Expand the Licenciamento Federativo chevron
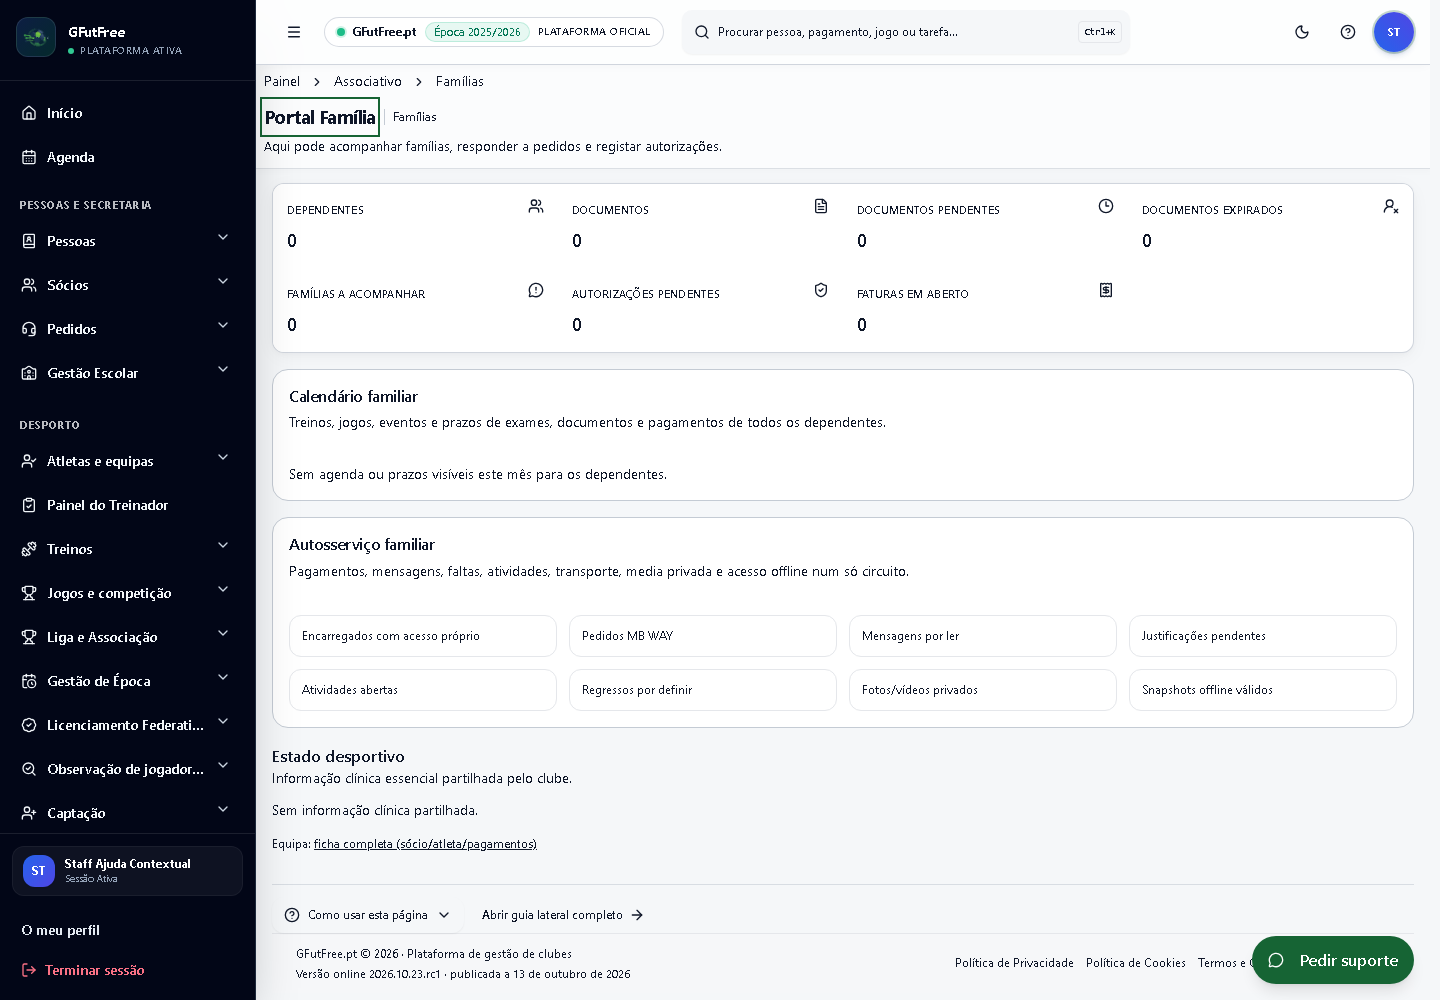The height and width of the screenshot is (1000, 1440). (x=223, y=722)
